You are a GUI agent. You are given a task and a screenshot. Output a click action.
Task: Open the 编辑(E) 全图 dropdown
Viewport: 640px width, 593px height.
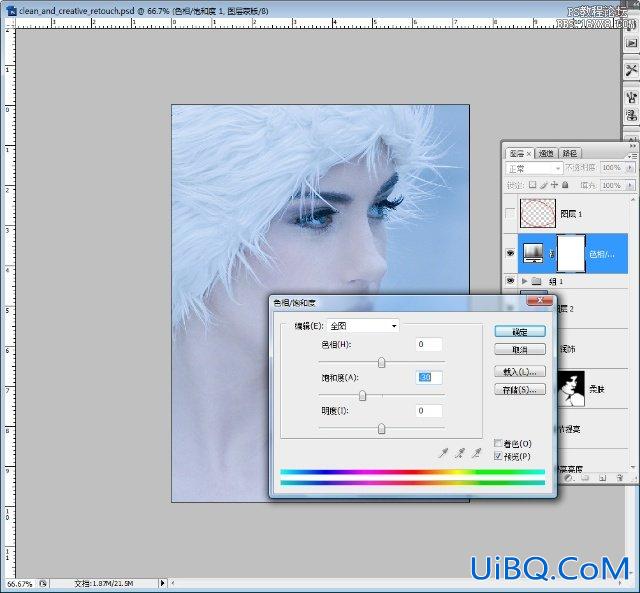[x=363, y=326]
